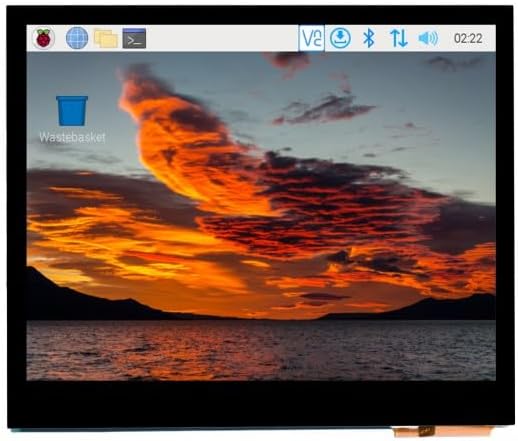Open the network up/down arrows menu
This screenshot has width=518, height=441.
pos(399,38)
